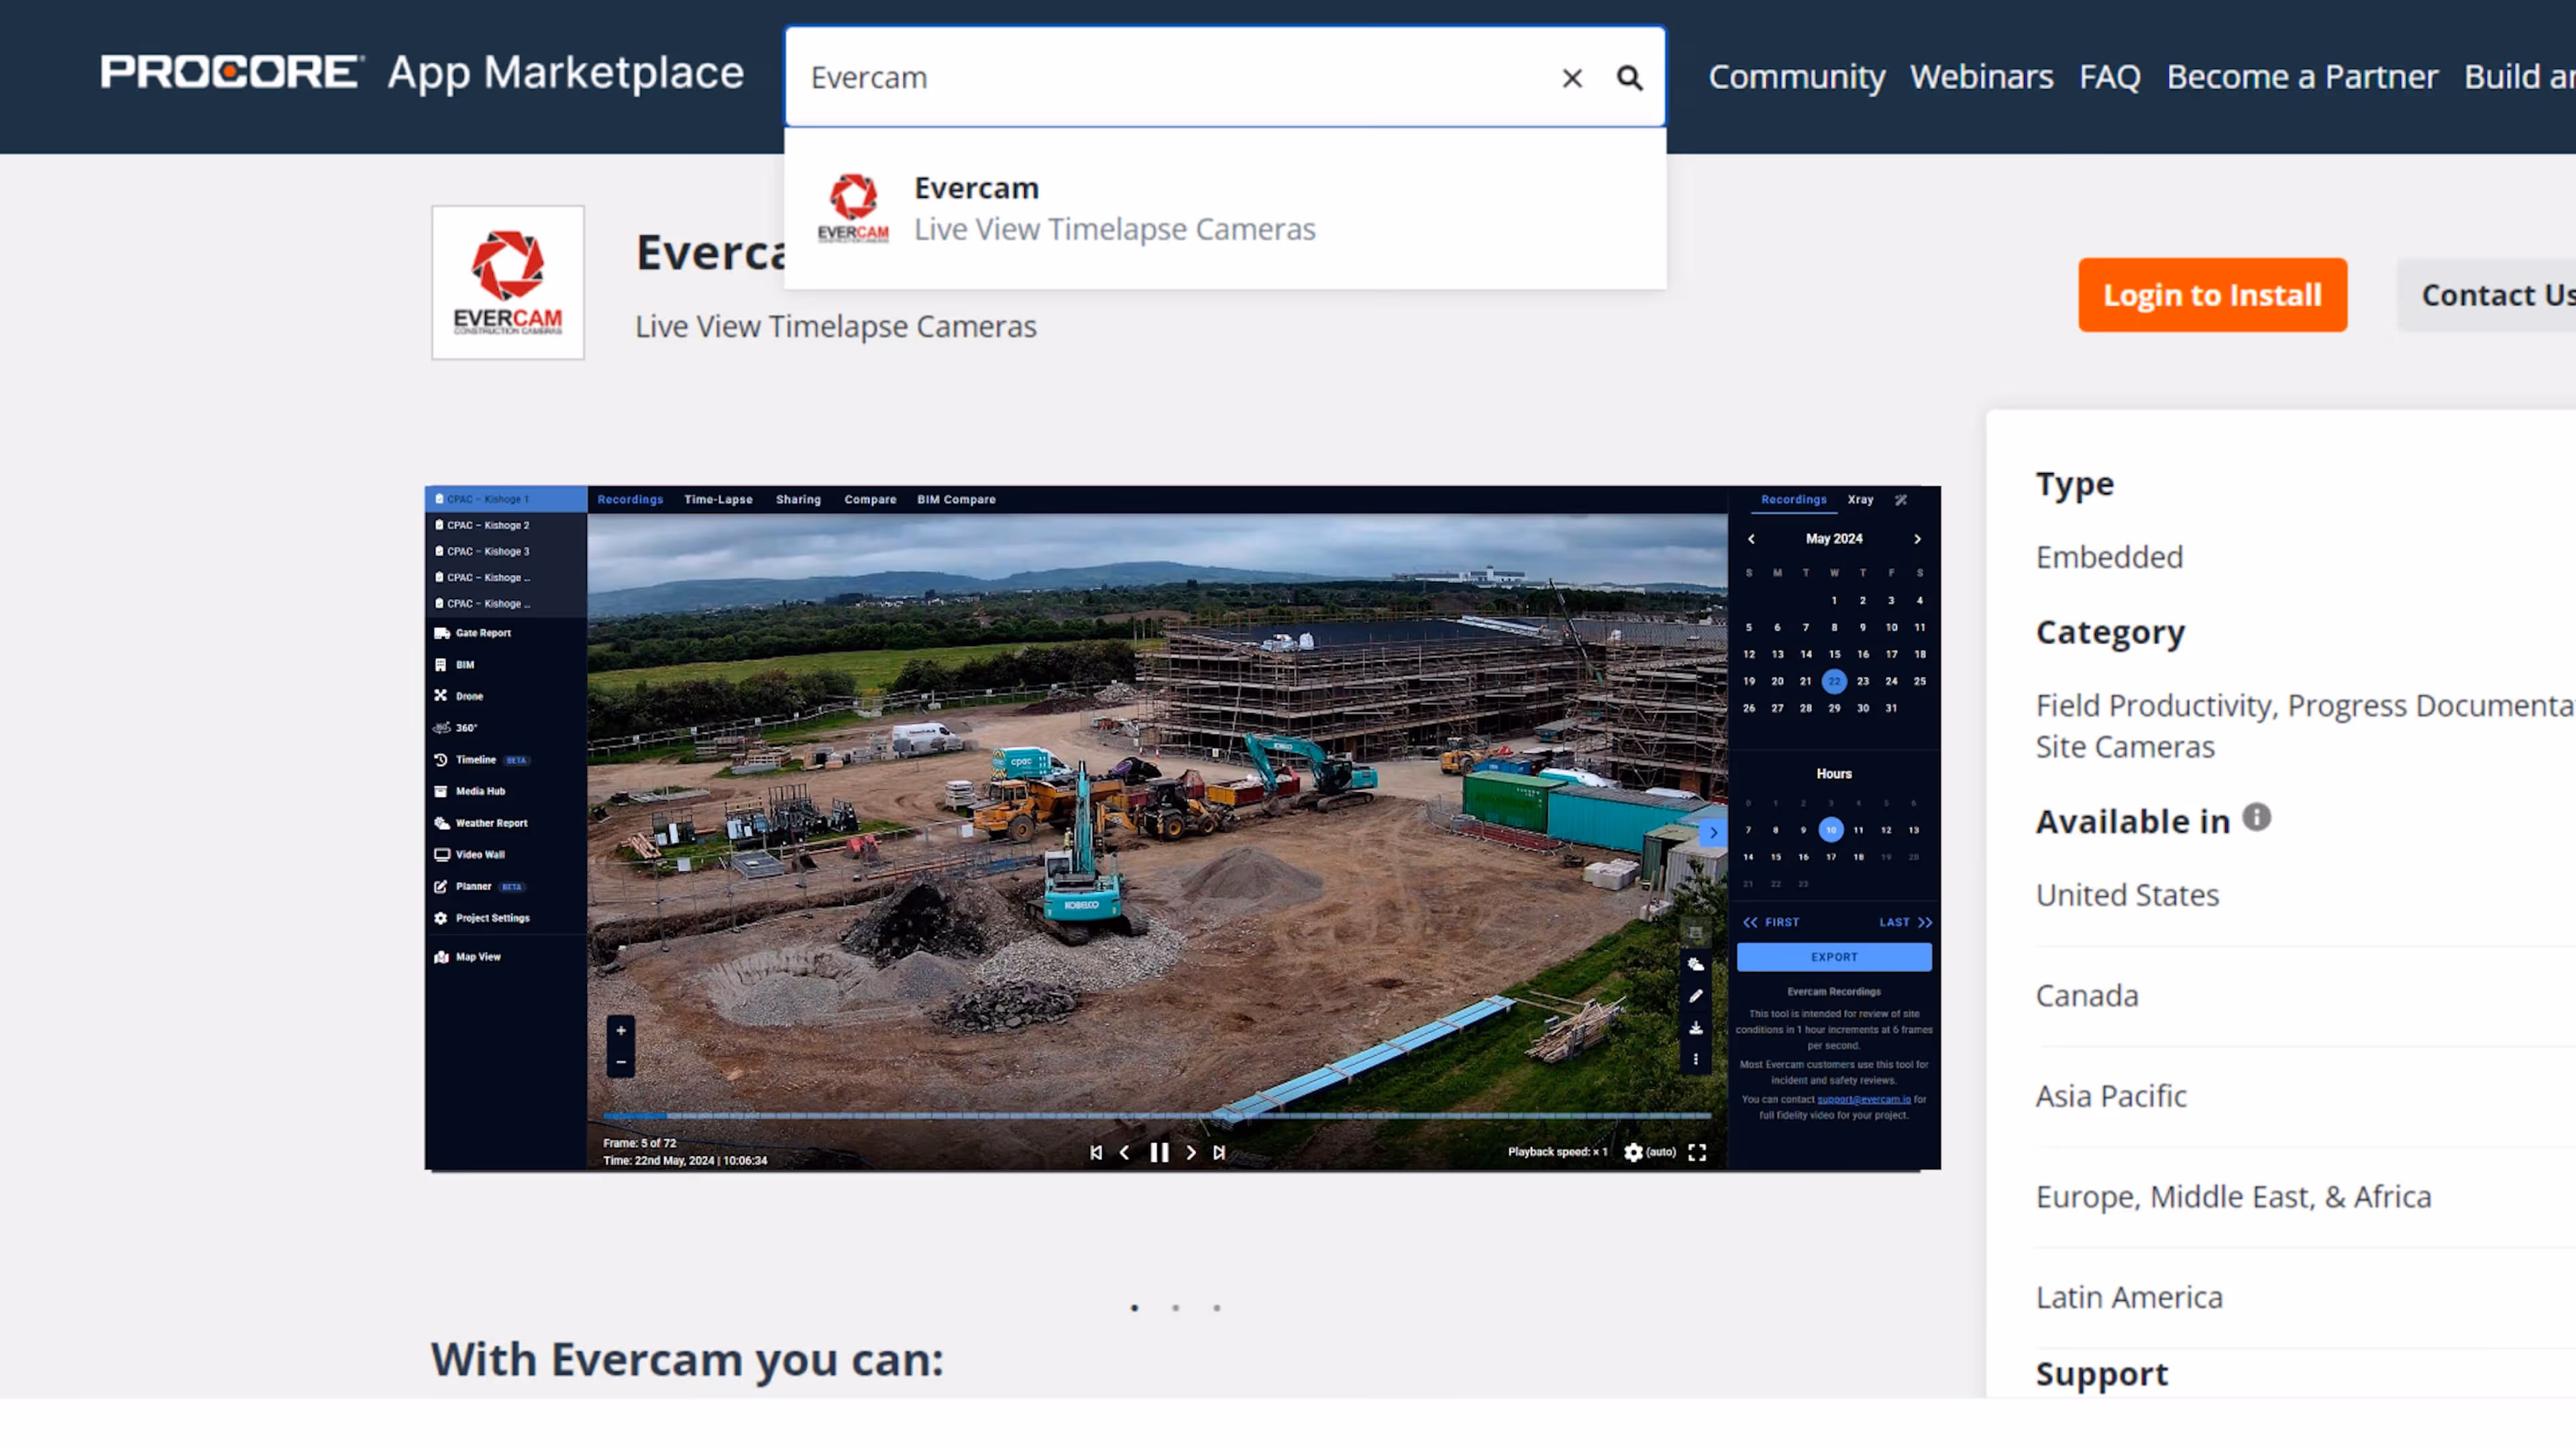The height and width of the screenshot is (1449, 2576).
Task: Click the Evercam search input field
Action: pos(1170,78)
